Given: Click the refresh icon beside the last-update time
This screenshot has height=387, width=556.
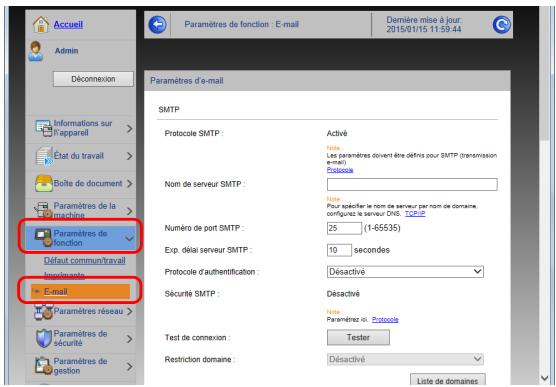Looking at the screenshot, I should point(501,25).
